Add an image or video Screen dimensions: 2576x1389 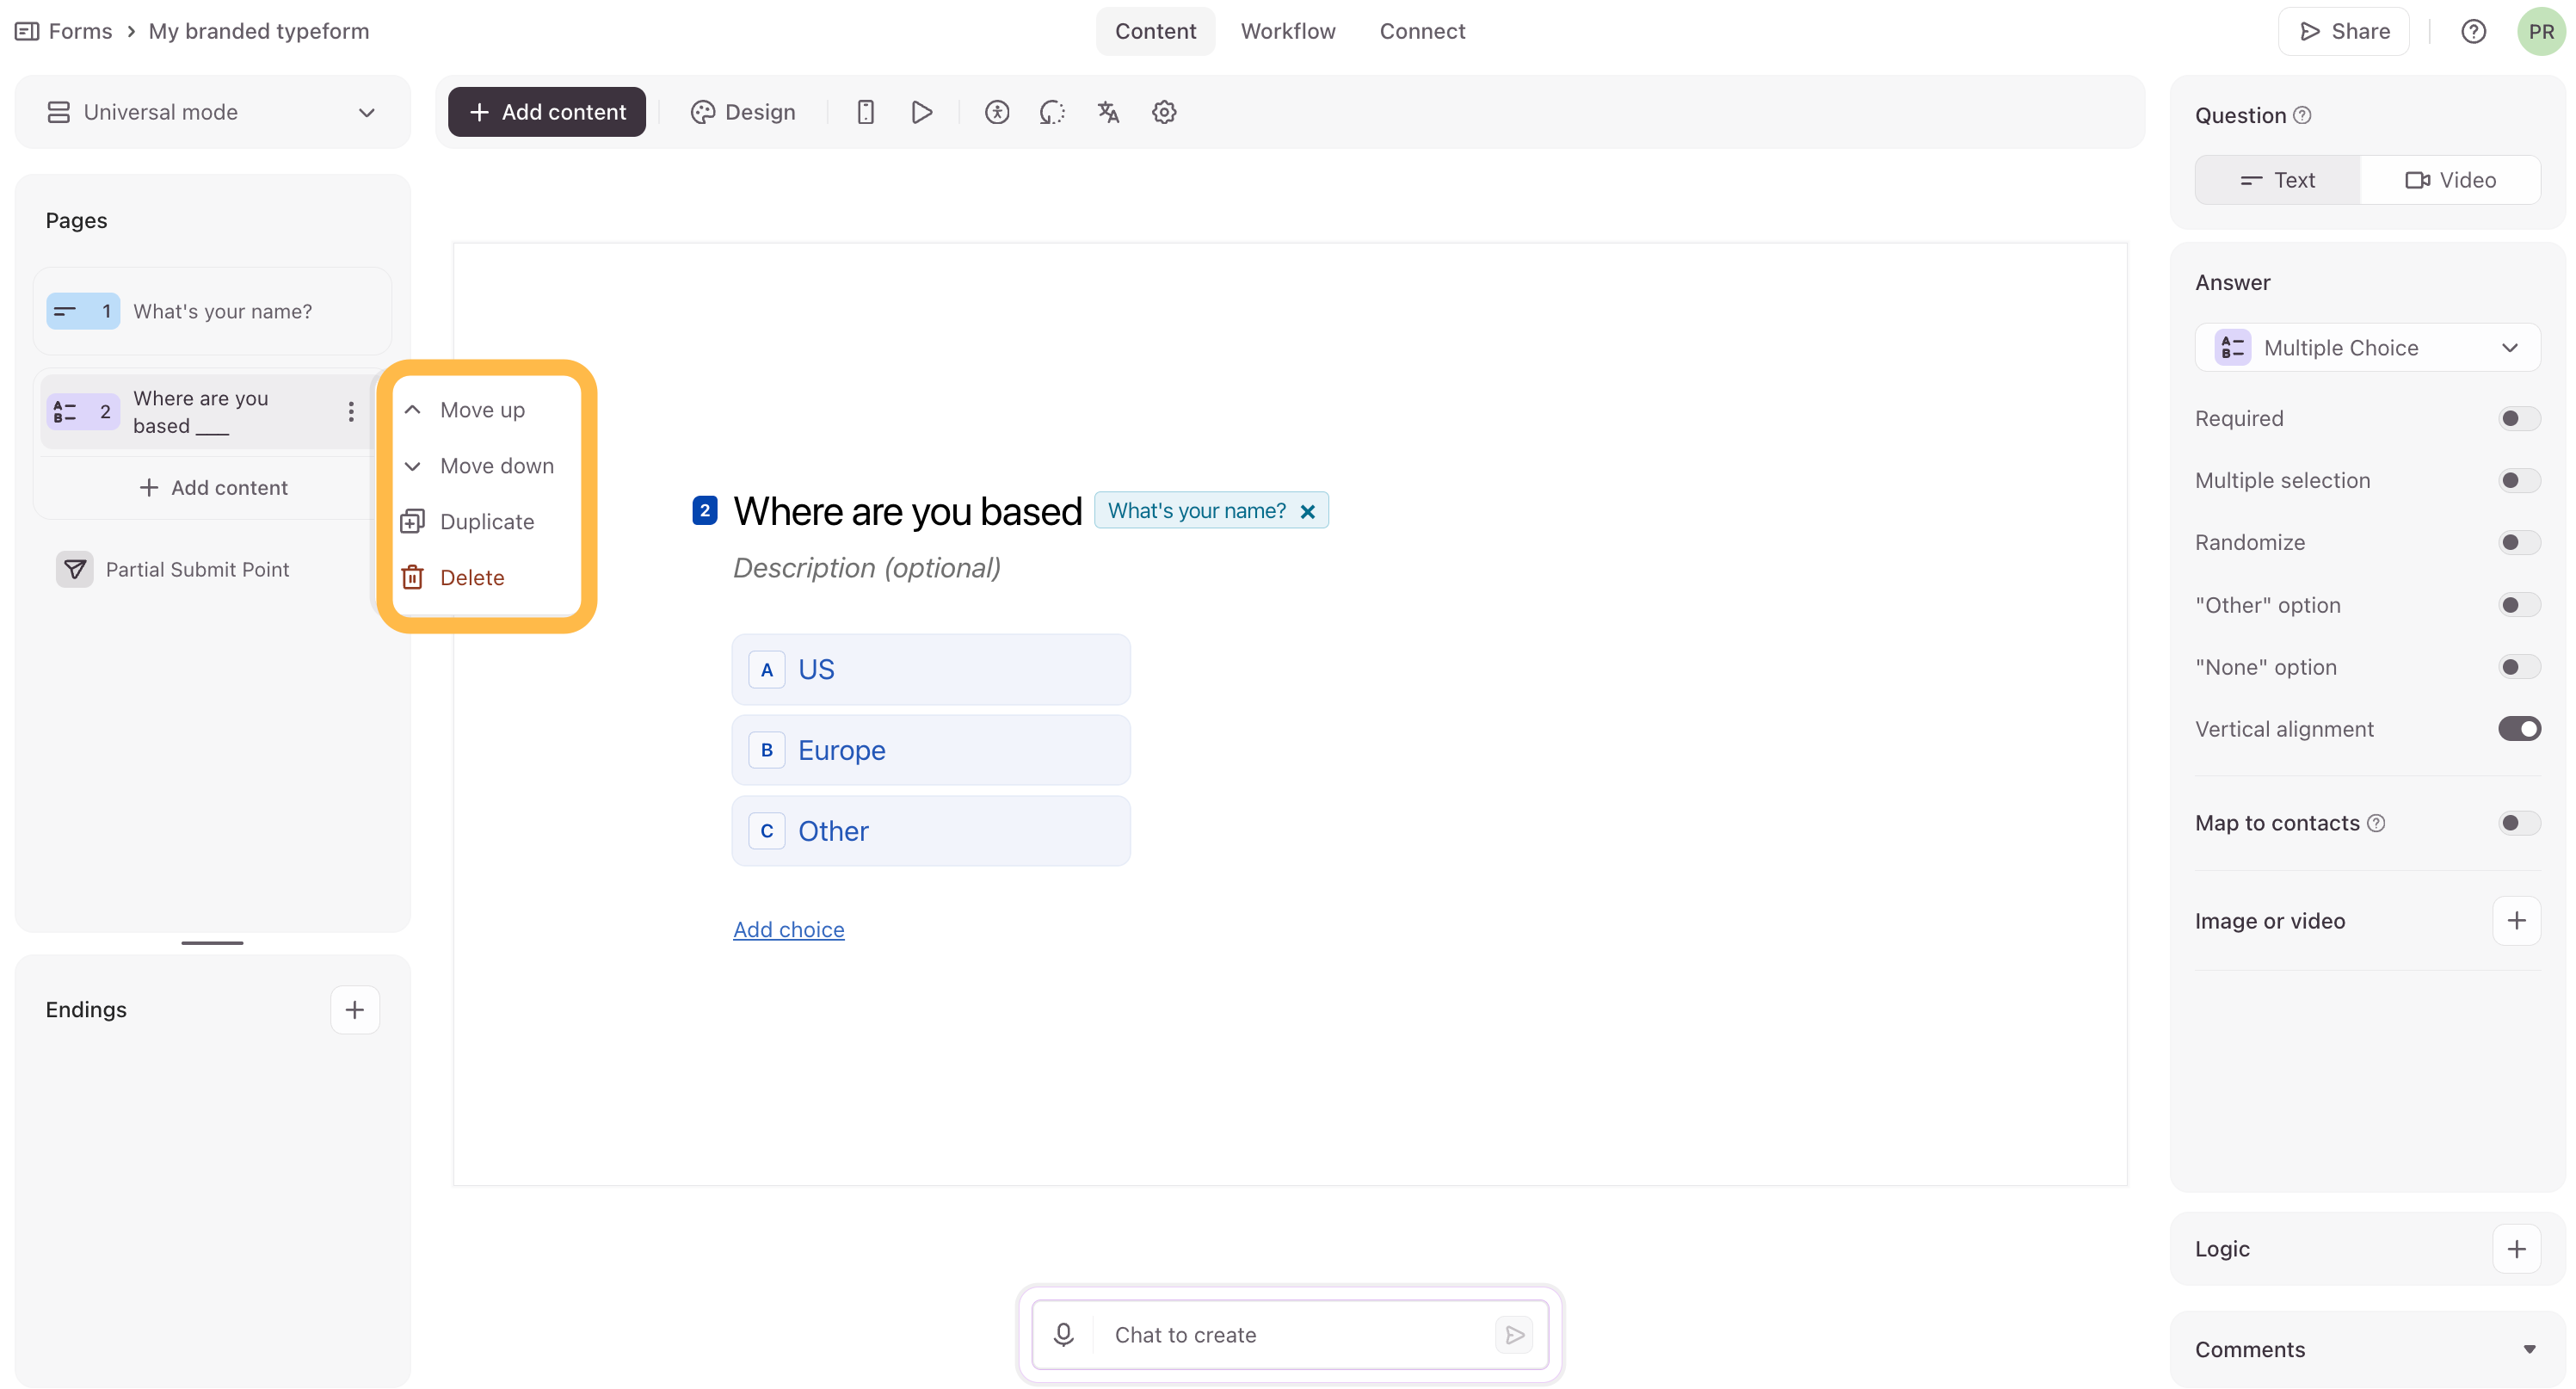pos(2516,920)
